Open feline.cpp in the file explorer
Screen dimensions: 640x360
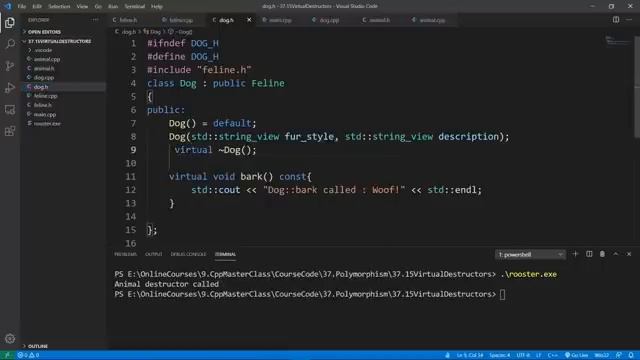45,96
